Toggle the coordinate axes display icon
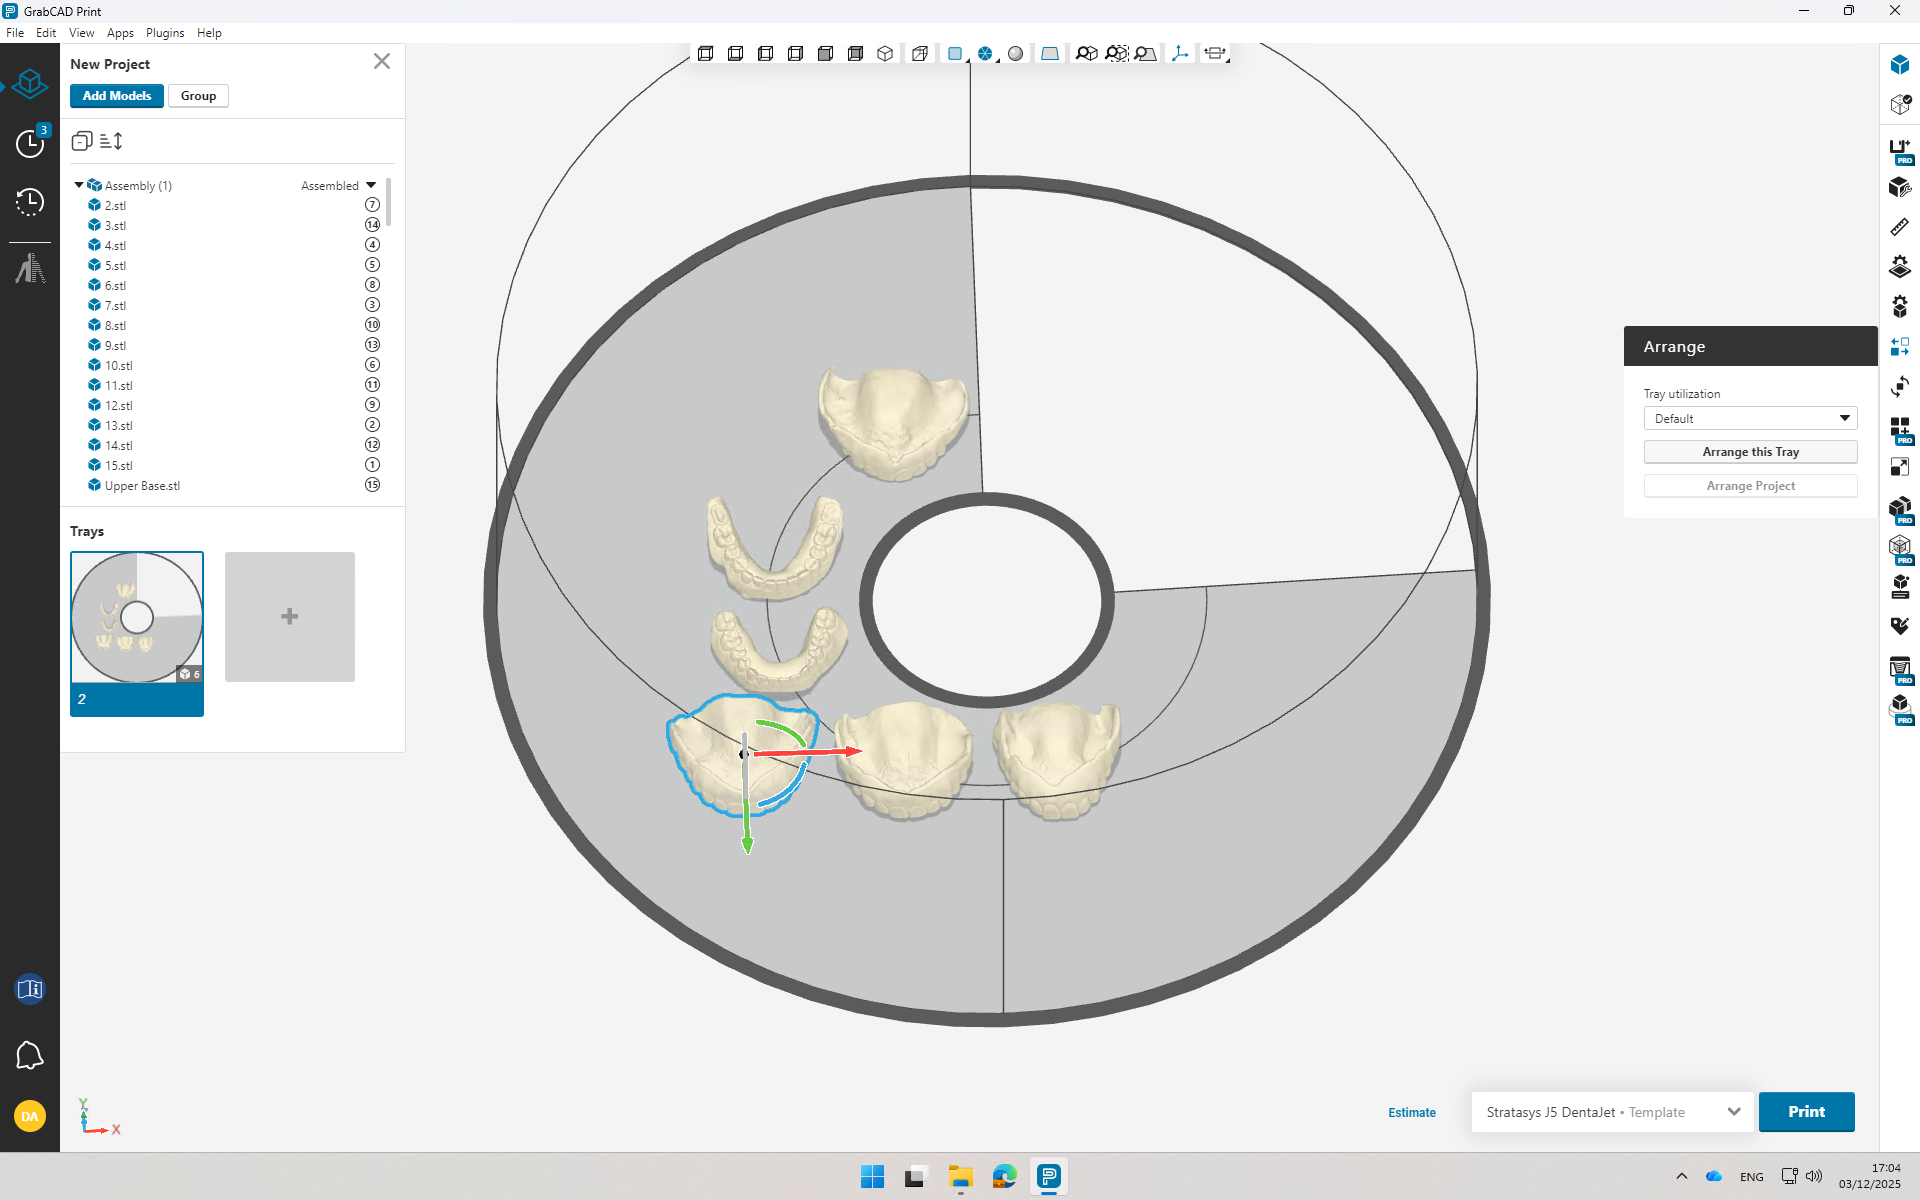Viewport: 1920px width, 1200px height. pyautogui.click(x=1180, y=54)
